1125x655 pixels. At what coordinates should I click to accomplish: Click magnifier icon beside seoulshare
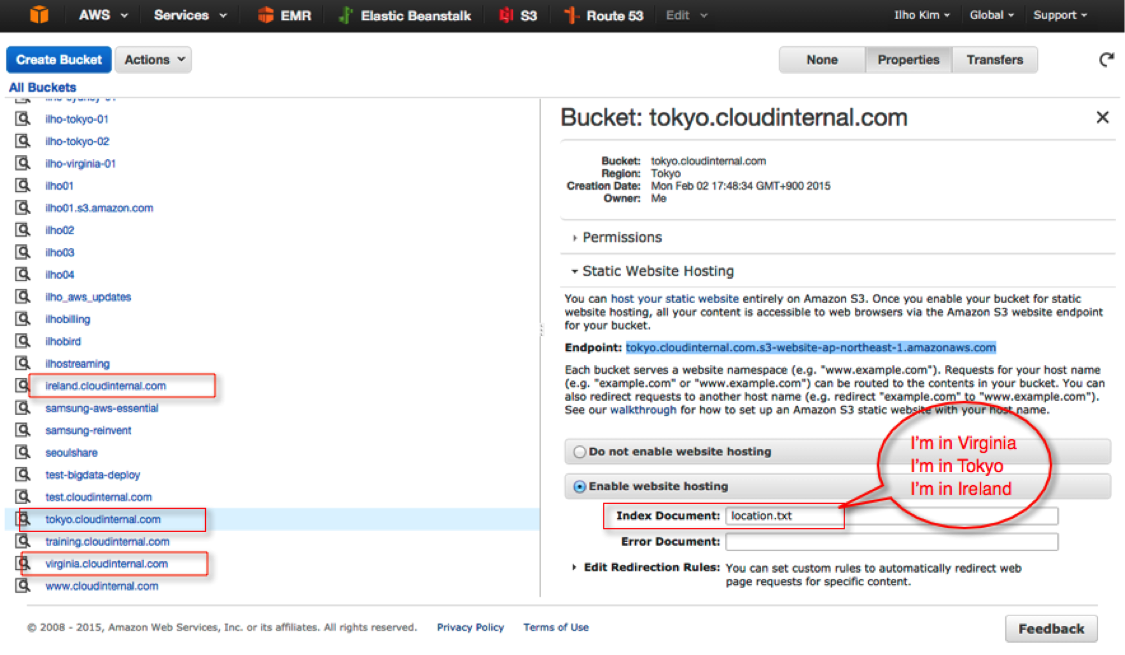pyautogui.click(x=23, y=452)
